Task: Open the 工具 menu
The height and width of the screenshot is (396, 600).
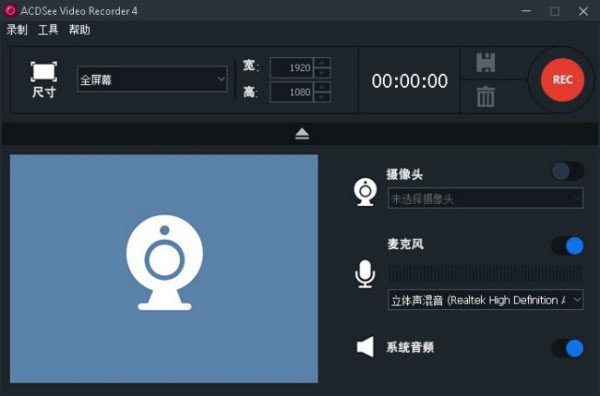Action: [x=48, y=30]
